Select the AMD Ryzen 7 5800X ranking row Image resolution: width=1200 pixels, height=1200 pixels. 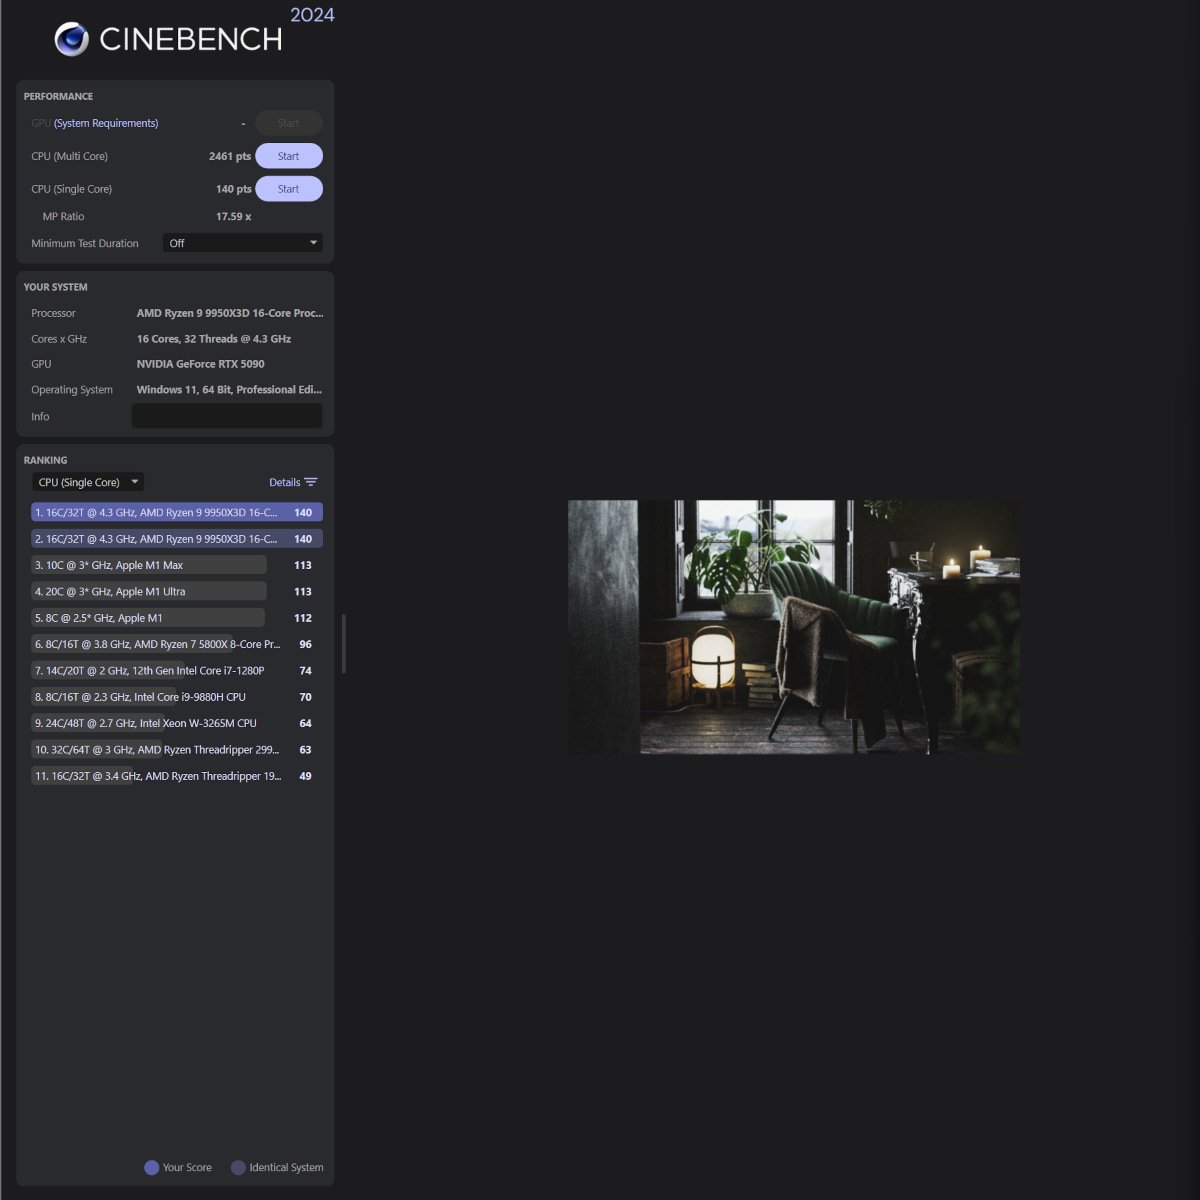click(x=176, y=644)
